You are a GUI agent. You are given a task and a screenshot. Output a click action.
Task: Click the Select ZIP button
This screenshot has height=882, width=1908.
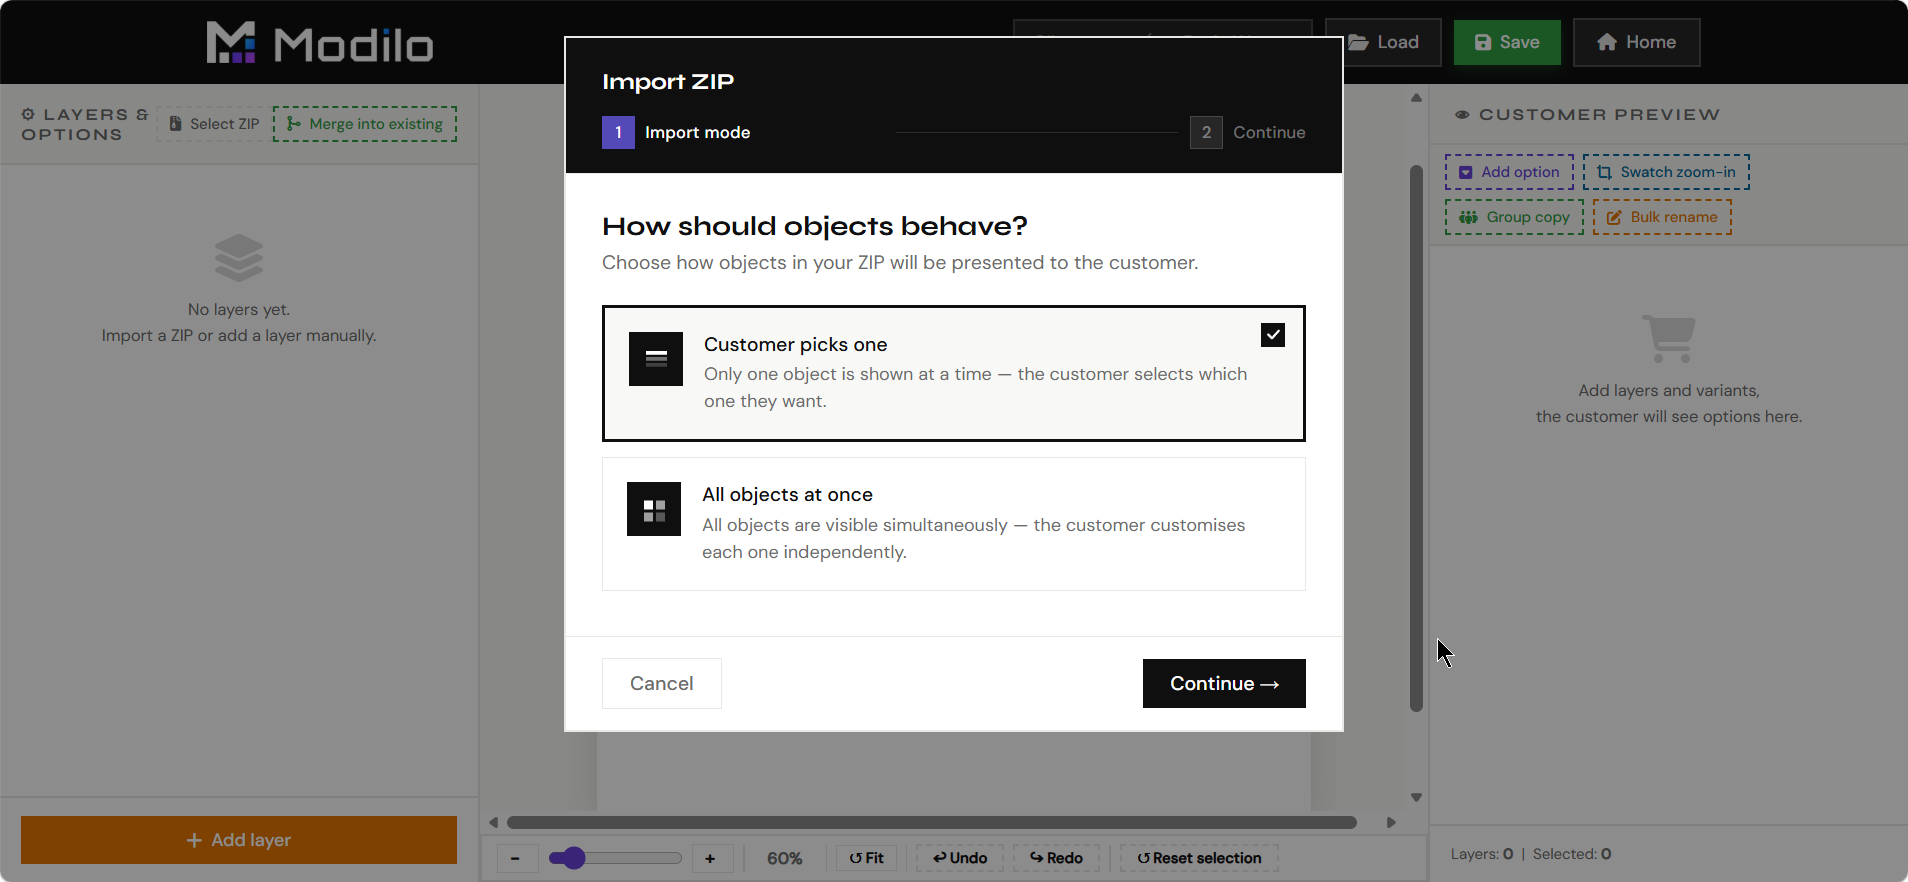click(x=214, y=124)
